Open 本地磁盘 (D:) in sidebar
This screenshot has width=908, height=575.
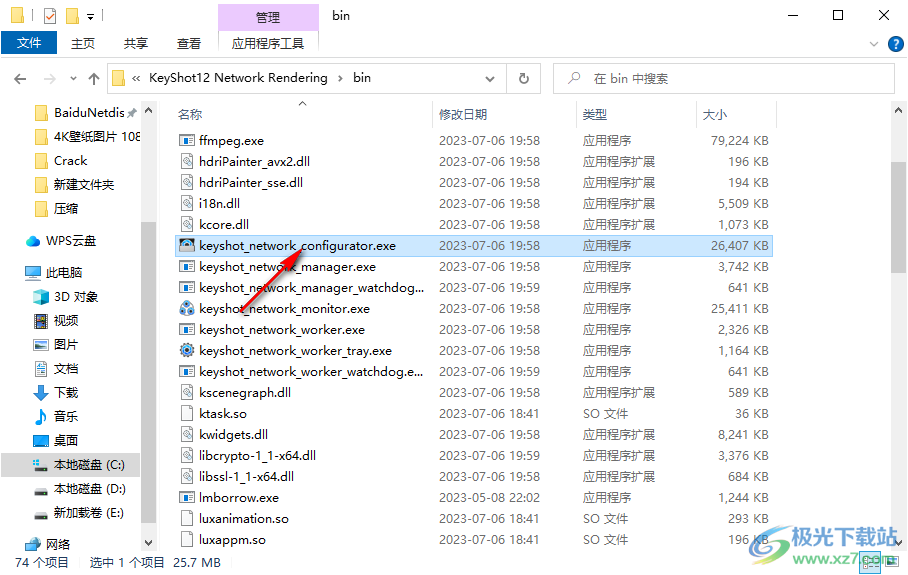pyautogui.click(x=79, y=489)
